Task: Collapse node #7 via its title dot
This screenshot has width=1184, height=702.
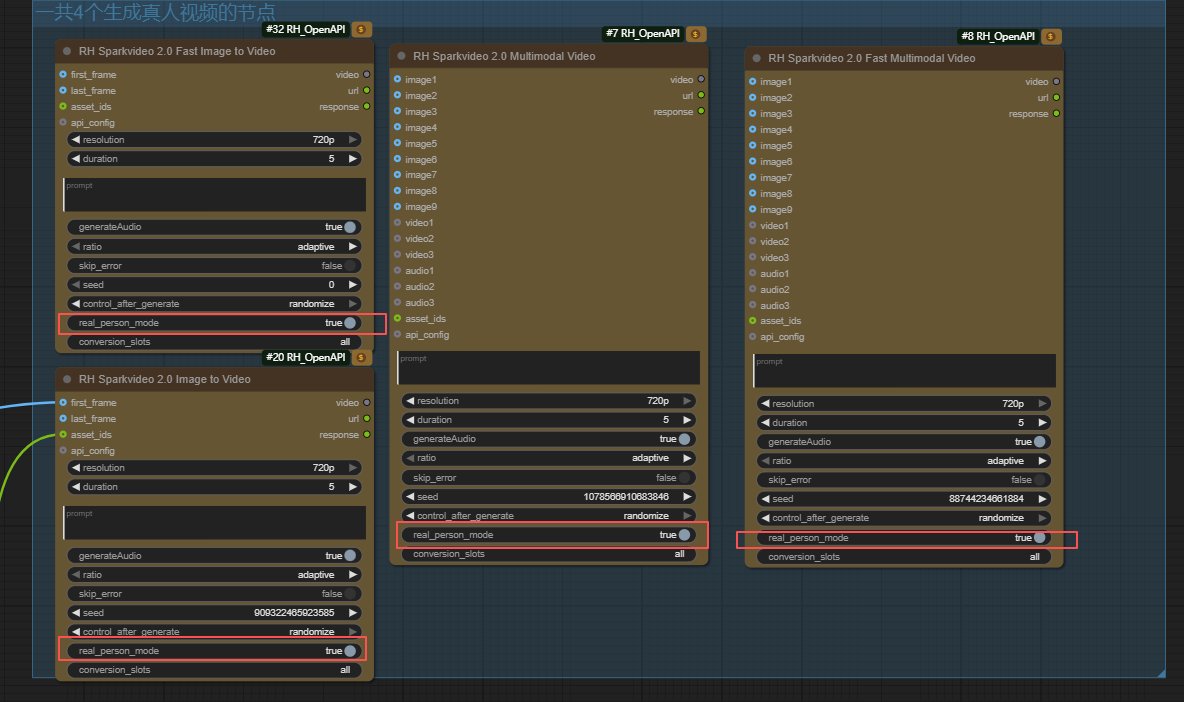Action: (x=401, y=56)
